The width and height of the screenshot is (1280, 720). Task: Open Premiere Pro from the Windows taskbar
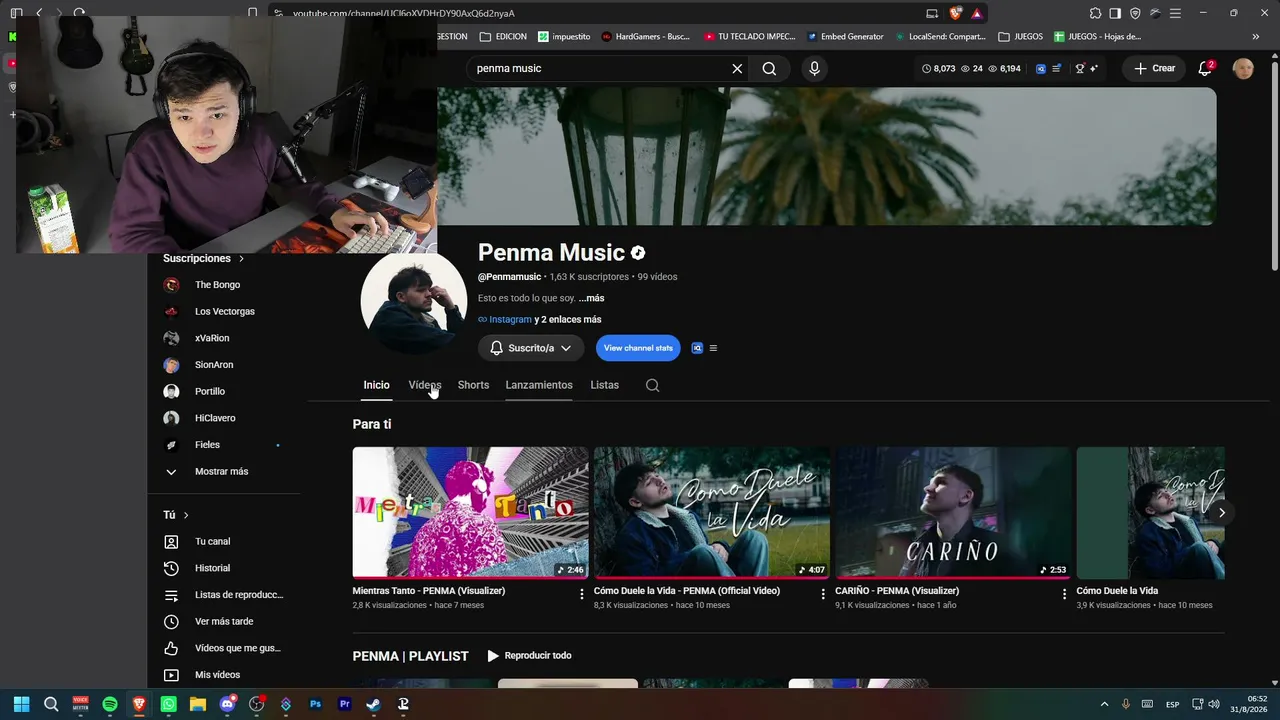point(345,704)
